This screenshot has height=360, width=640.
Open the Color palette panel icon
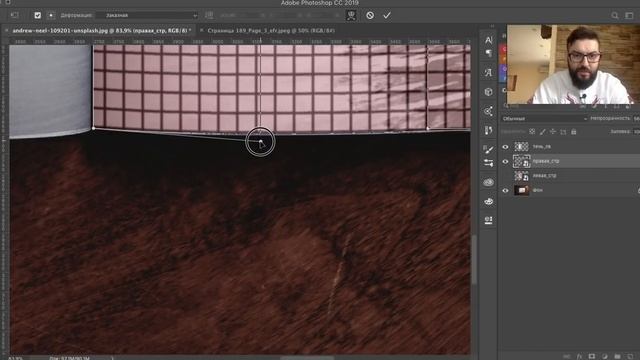[489, 202]
